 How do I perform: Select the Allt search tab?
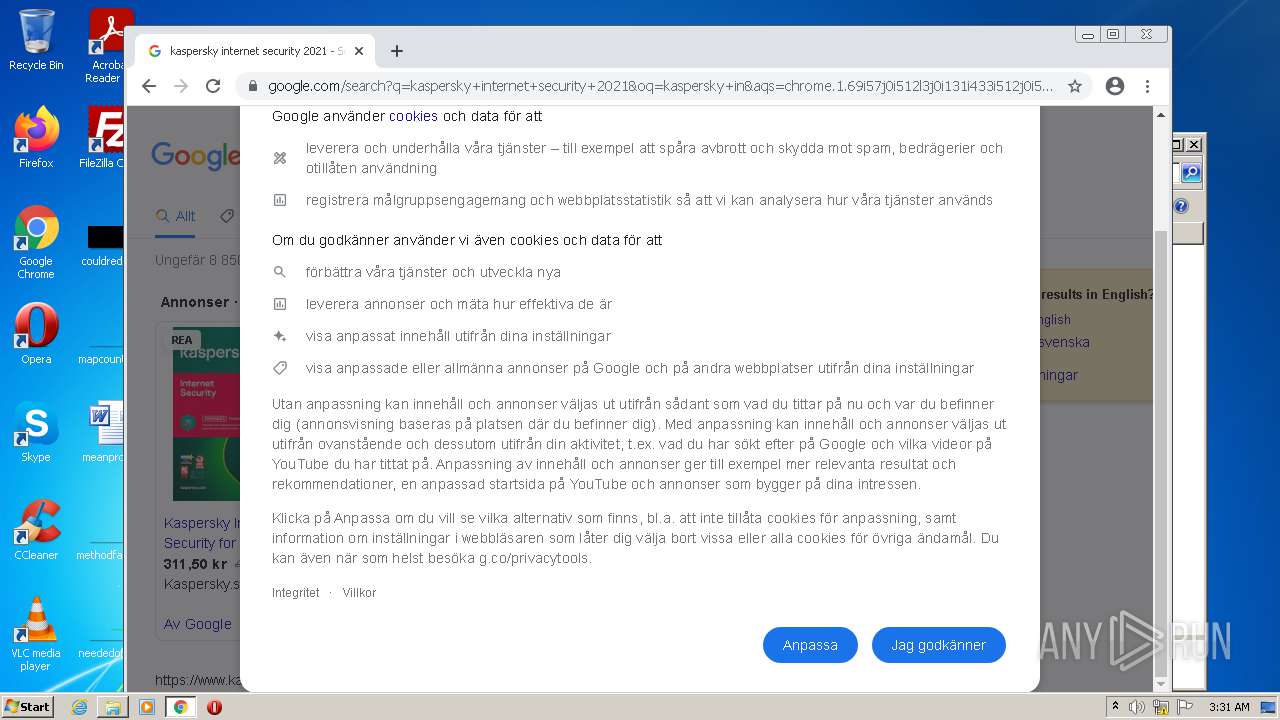(x=176, y=216)
